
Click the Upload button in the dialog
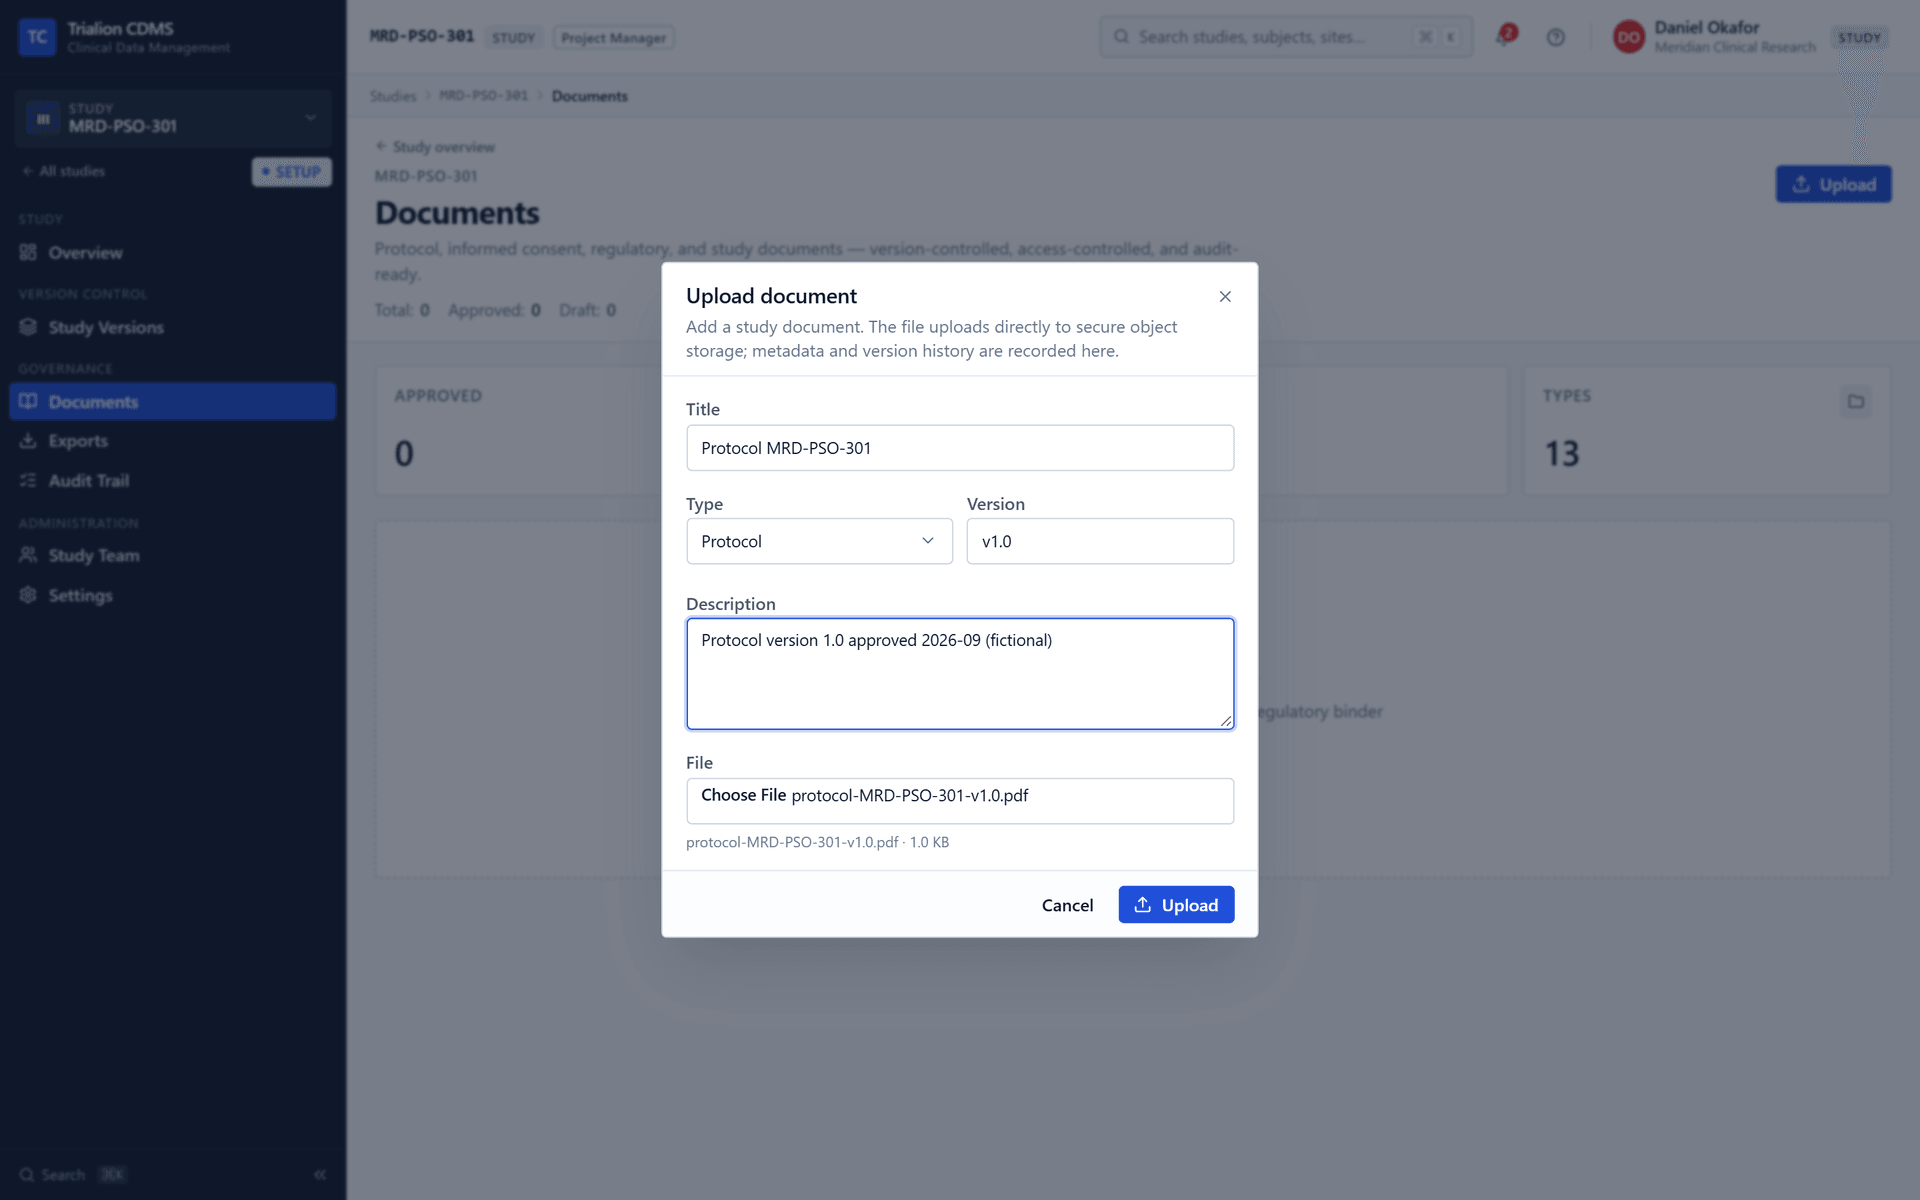(x=1176, y=905)
